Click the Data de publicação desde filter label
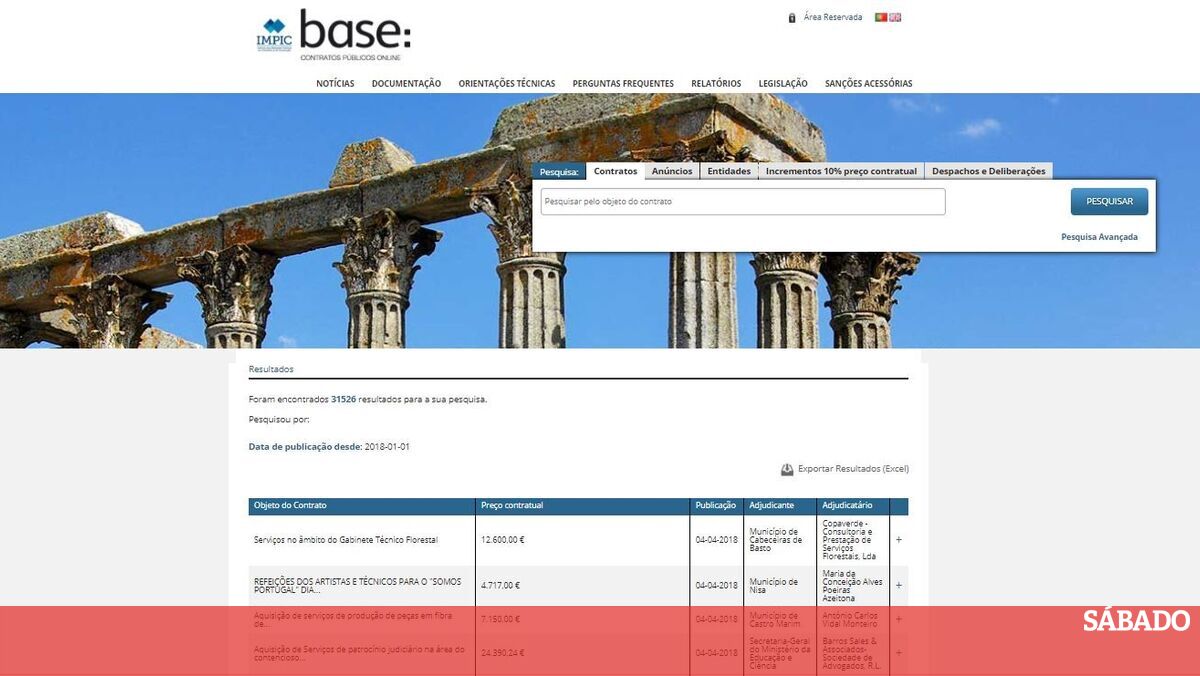The height and width of the screenshot is (676, 1200). [x=305, y=447]
